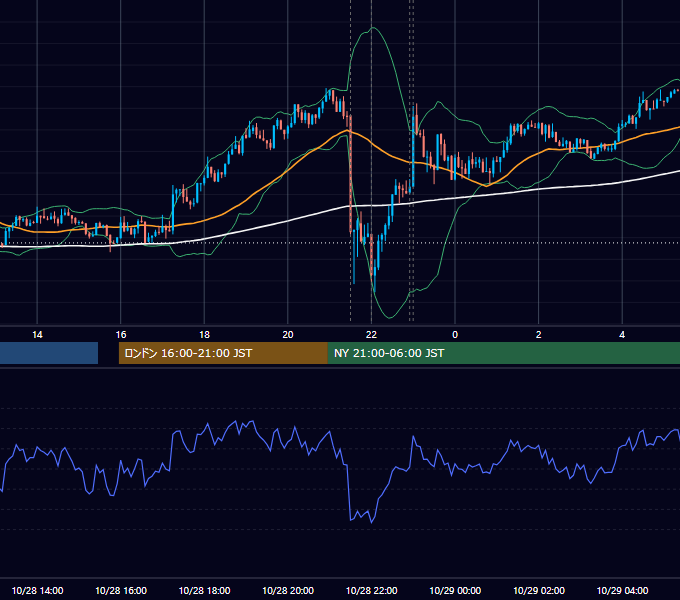
Task: Select the 2 hour axis label
Action: tap(539, 335)
